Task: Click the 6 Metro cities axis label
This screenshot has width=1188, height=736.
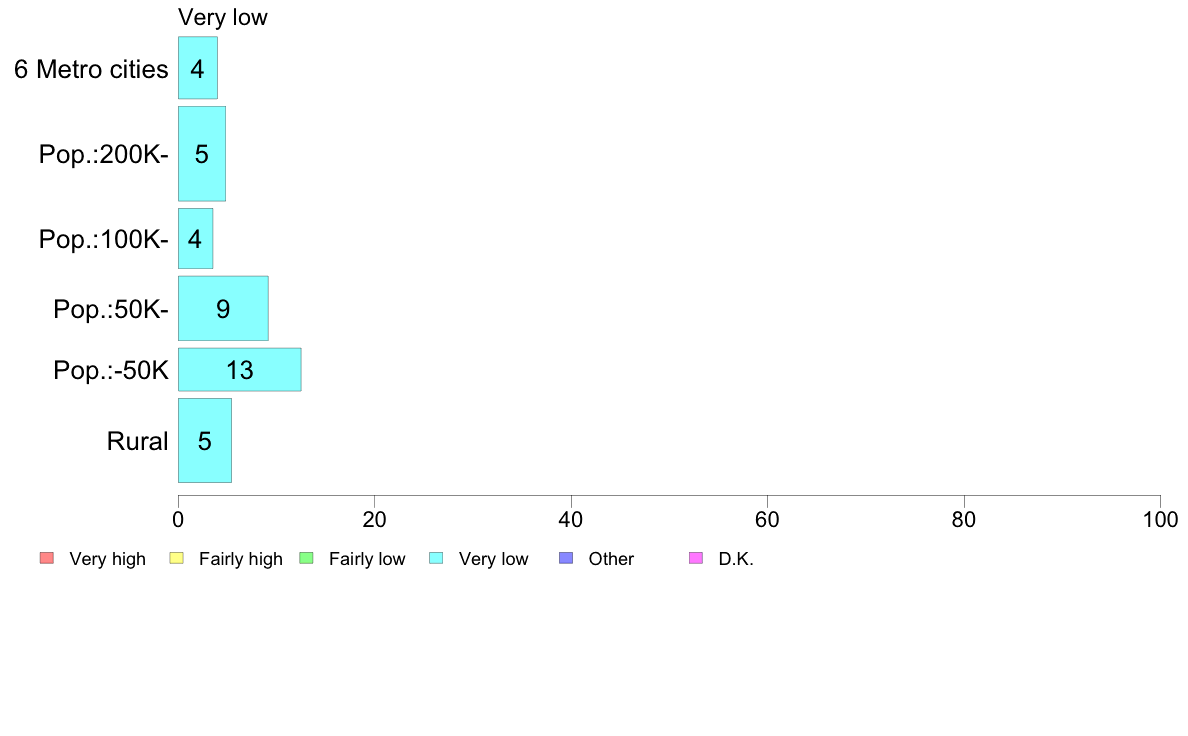Action: click(x=91, y=70)
